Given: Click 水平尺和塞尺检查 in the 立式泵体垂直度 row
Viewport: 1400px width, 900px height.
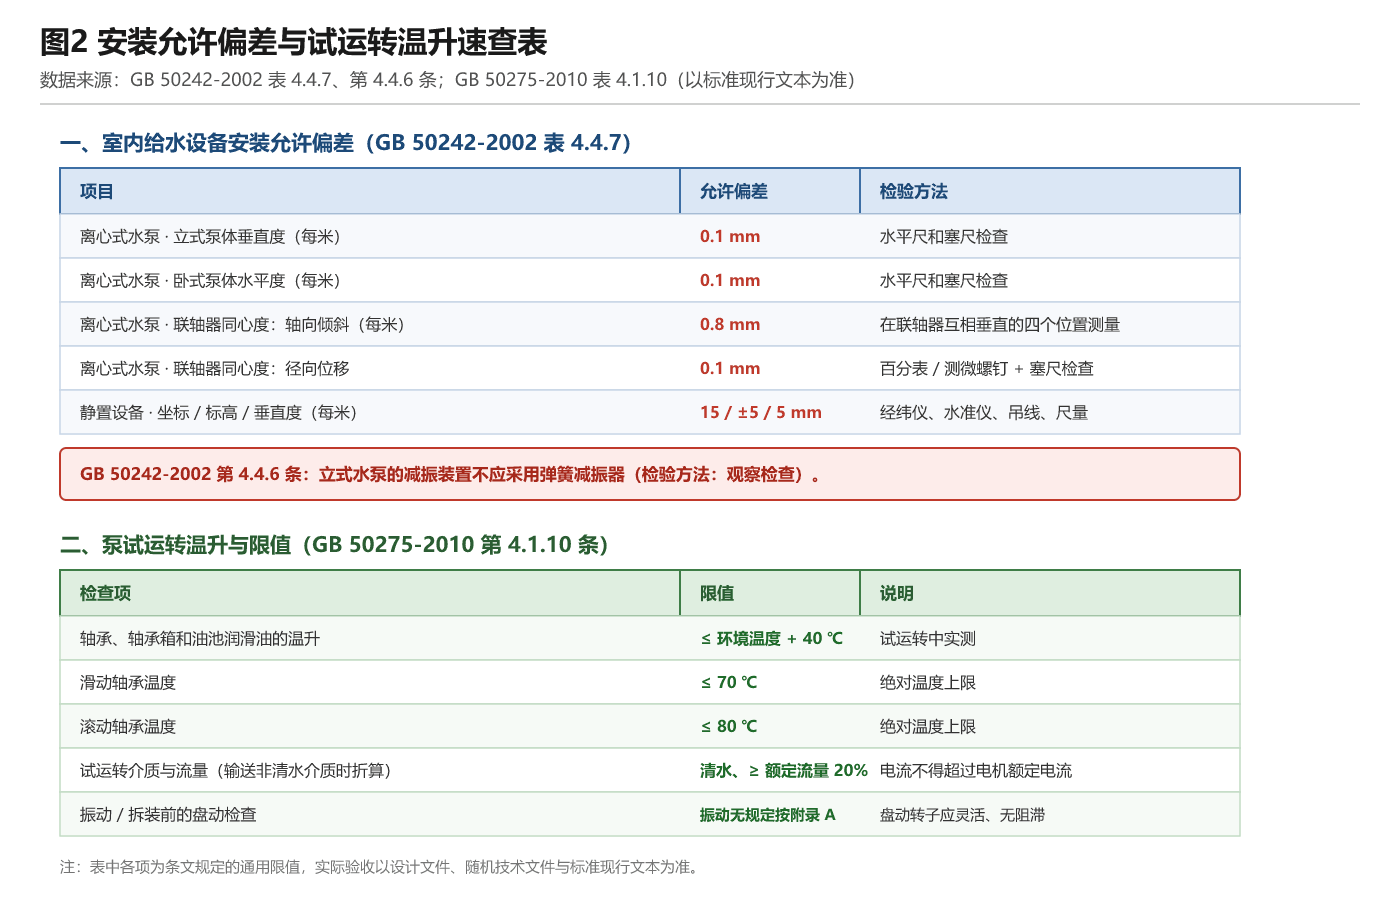Looking at the screenshot, I should [944, 237].
